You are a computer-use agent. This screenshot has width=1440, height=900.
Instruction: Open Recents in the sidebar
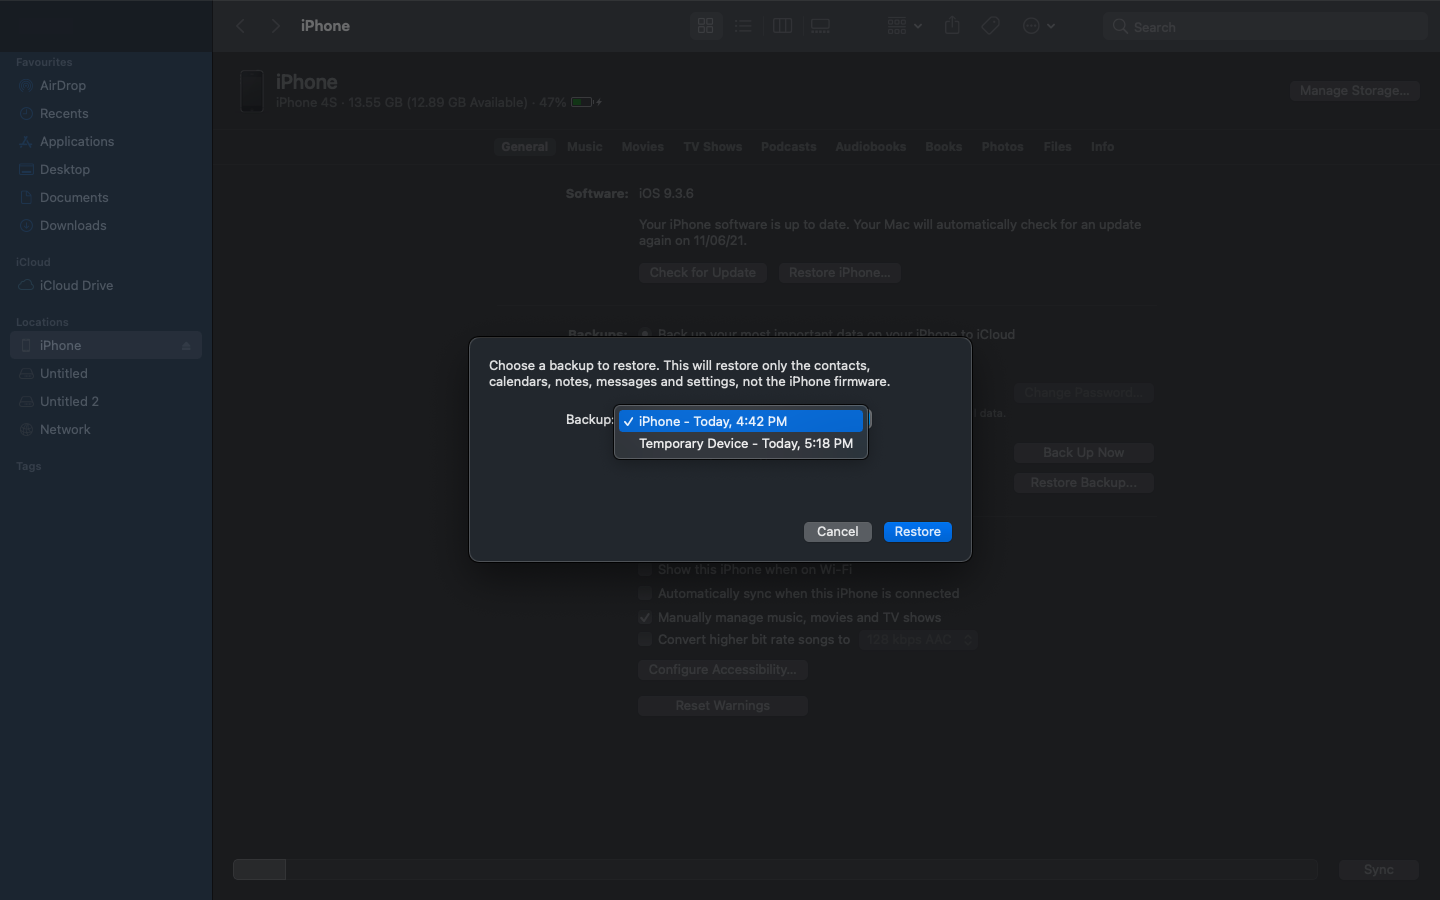pos(106,114)
